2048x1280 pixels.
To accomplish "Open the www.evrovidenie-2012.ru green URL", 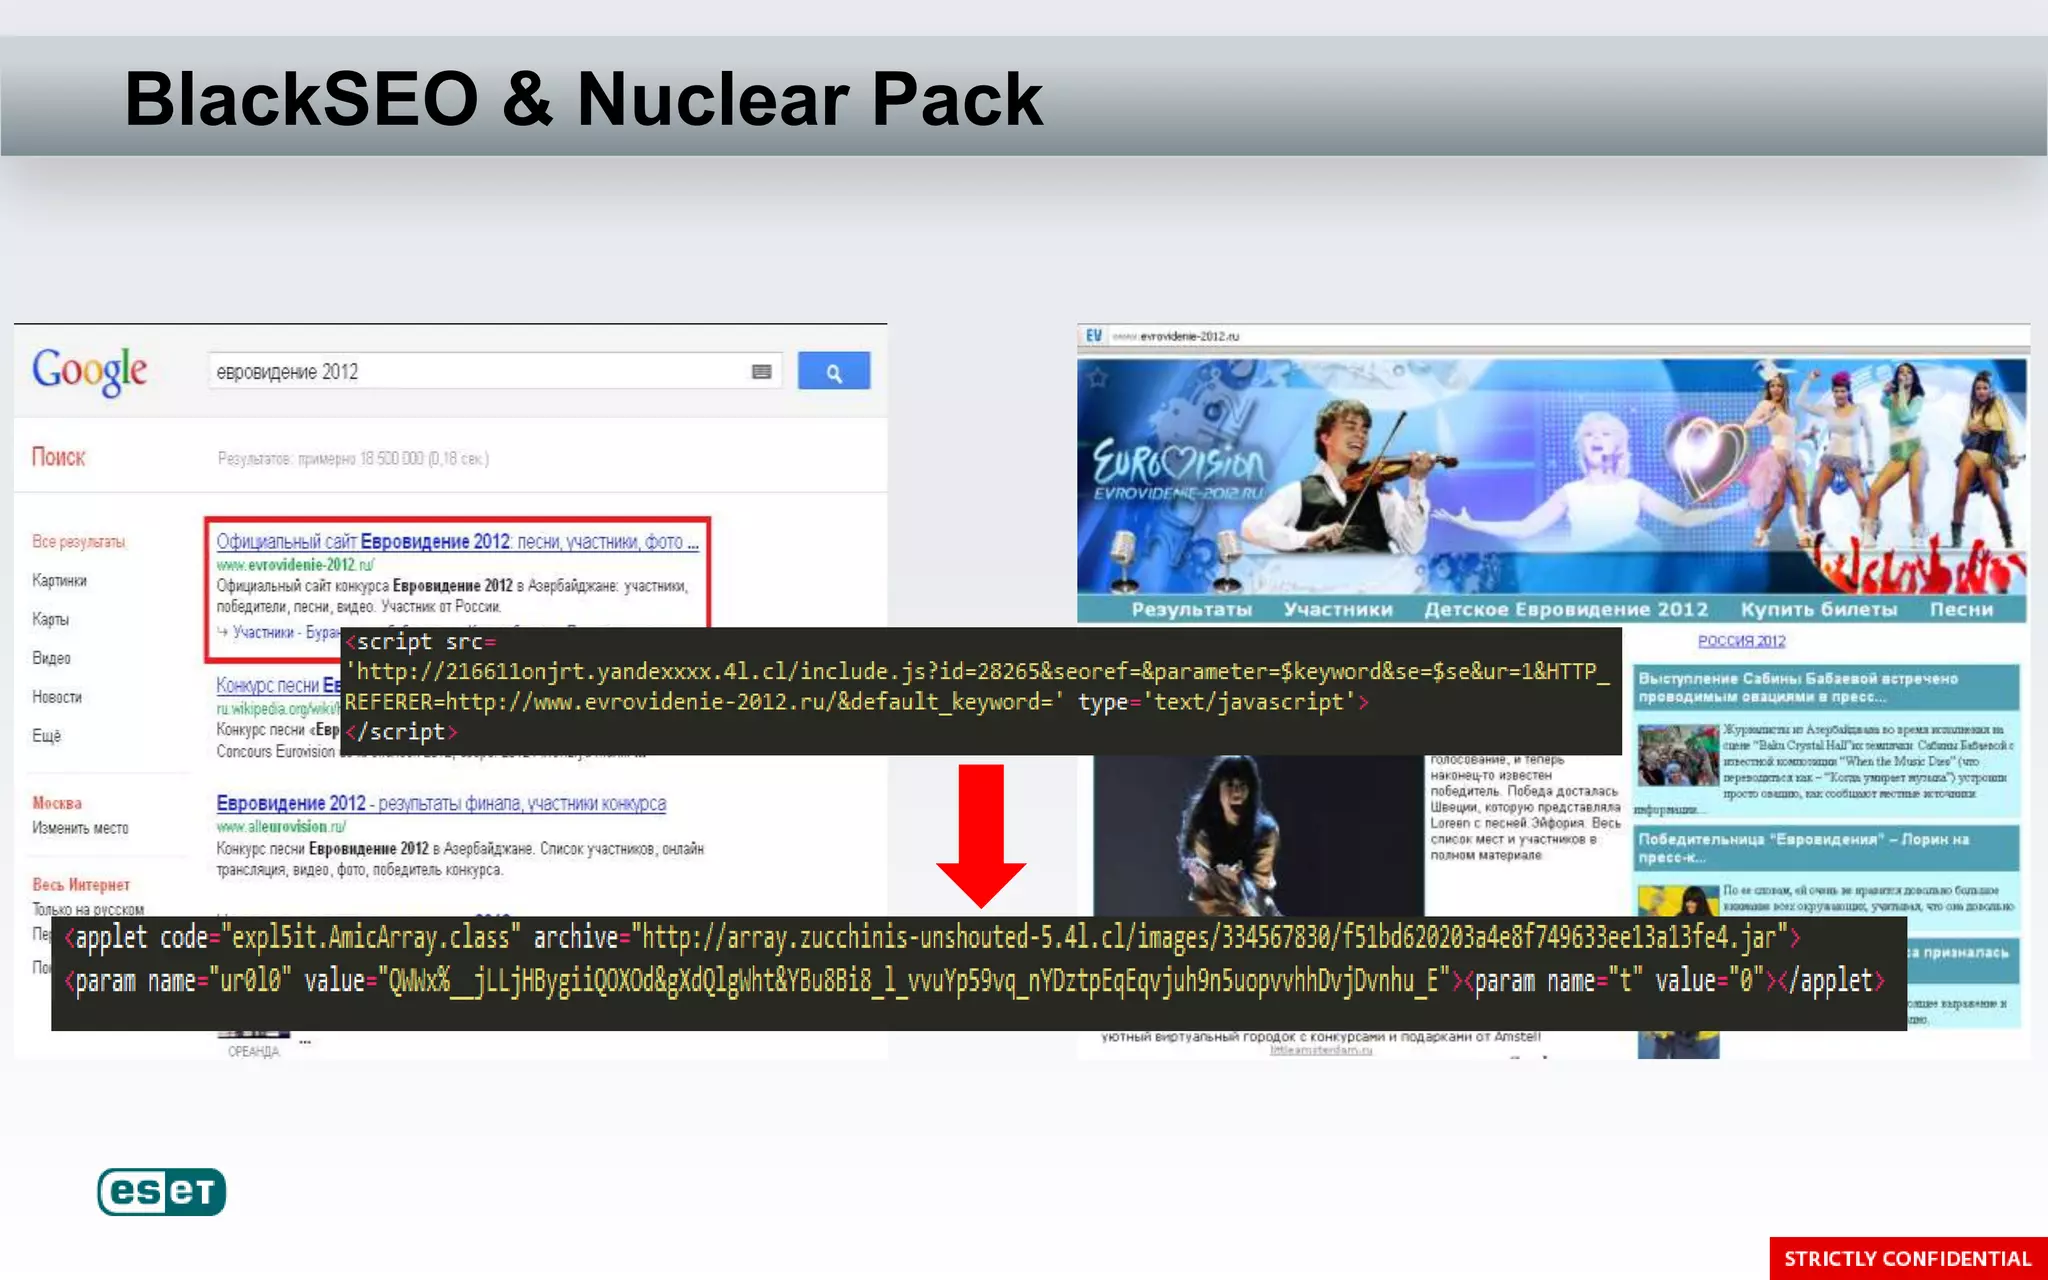I will pos(295,565).
